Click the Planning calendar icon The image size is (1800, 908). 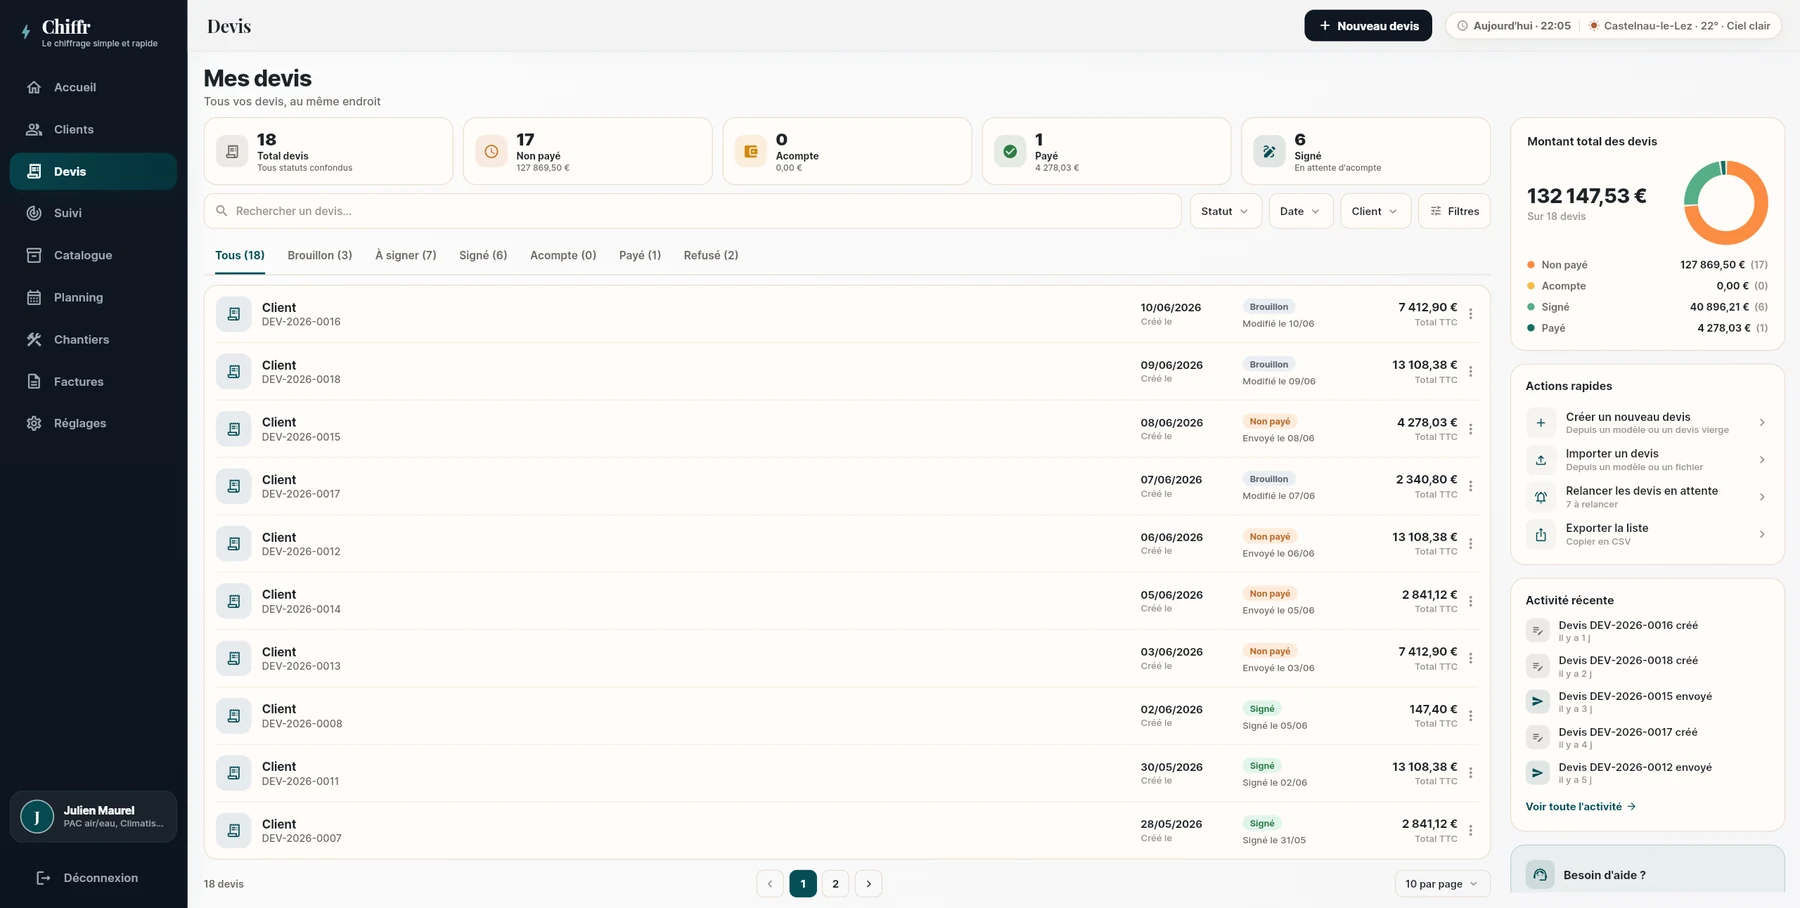coord(34,297)
